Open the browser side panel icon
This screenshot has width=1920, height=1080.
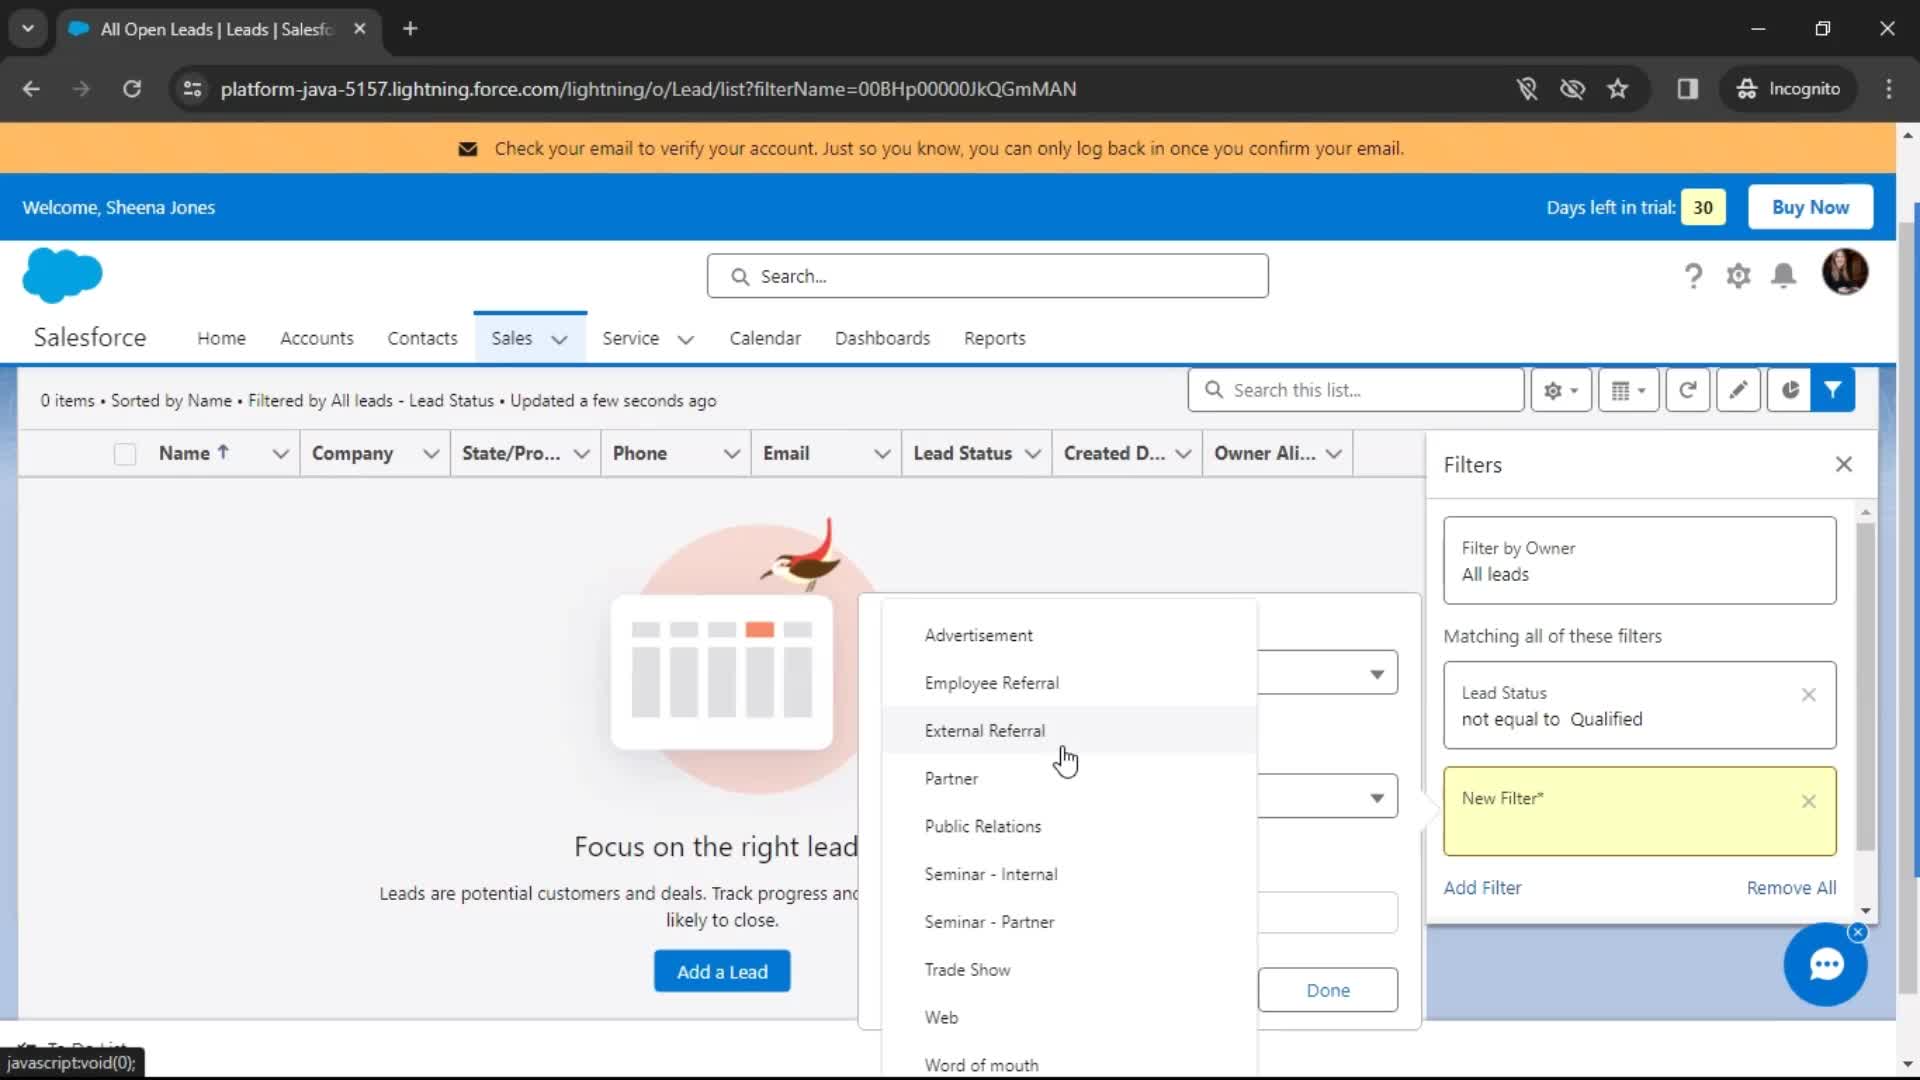tap(1688, 89)
